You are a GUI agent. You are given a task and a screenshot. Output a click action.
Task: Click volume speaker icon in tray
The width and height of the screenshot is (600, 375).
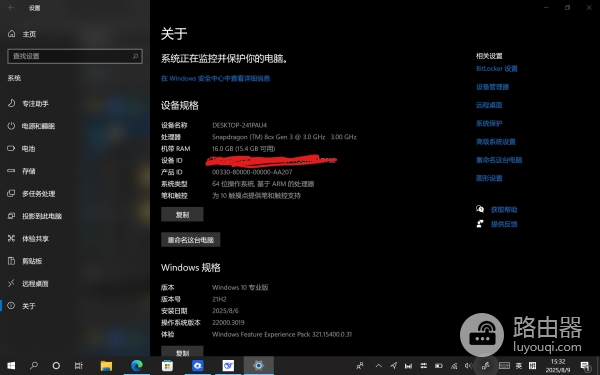coord(468,366)
